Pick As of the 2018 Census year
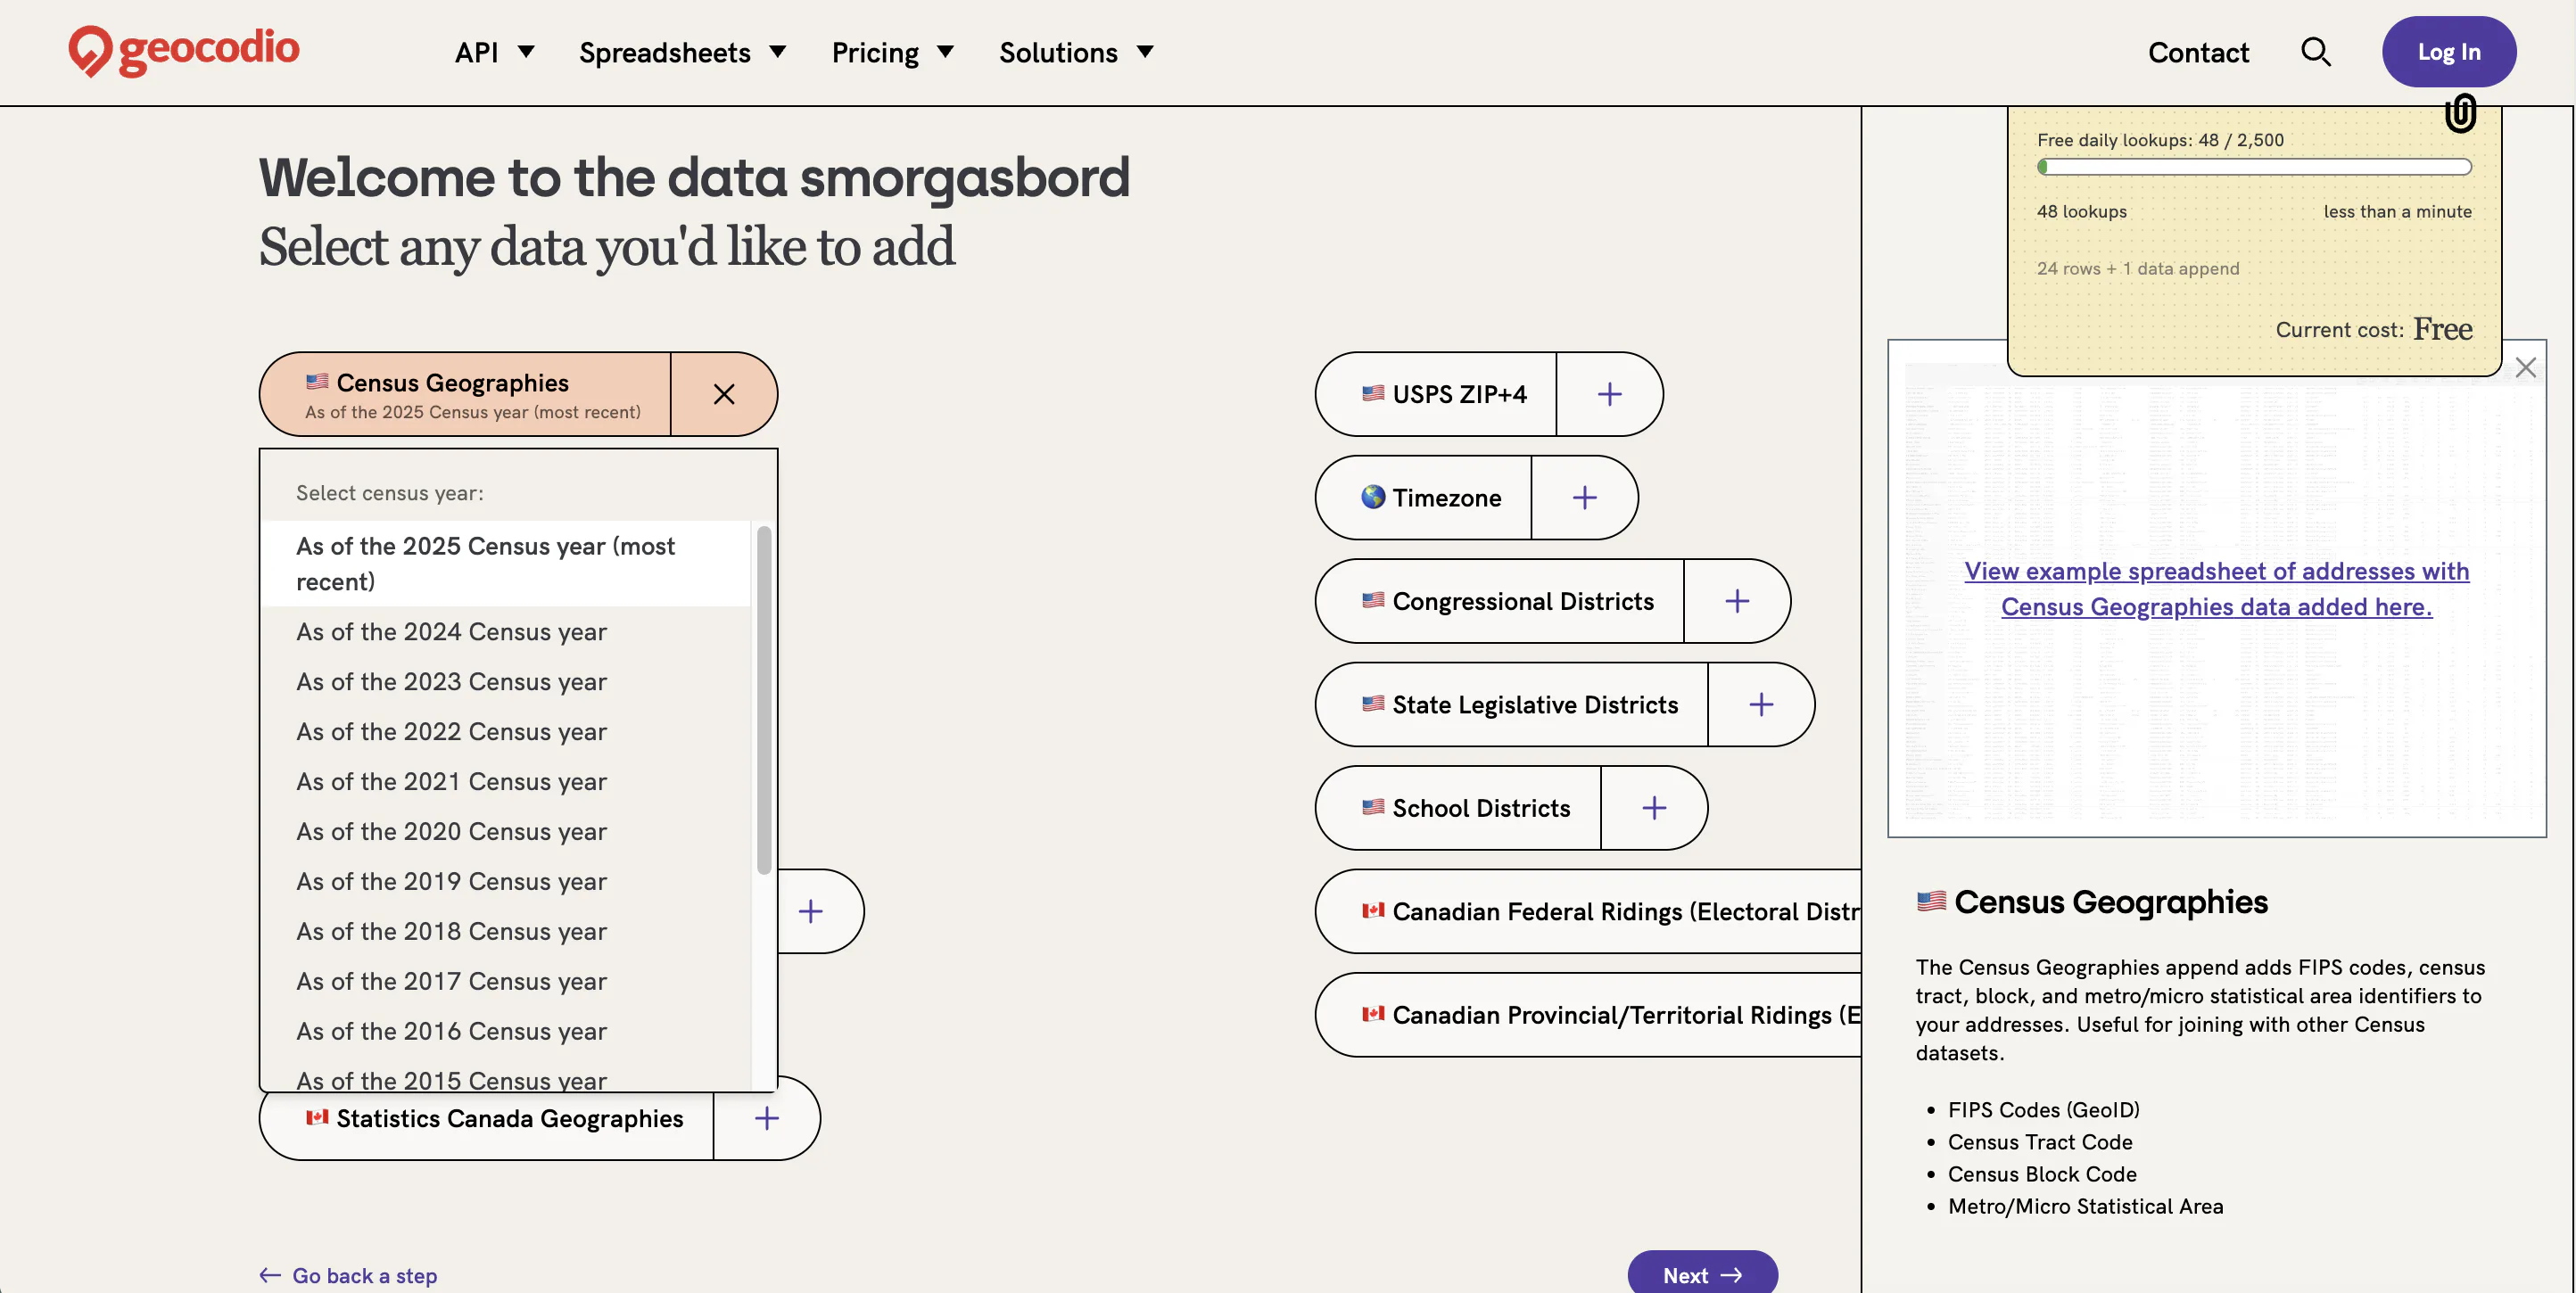Image resolution: width=2576 pixels, height=1293 pixels. click(x=506, y=932)
